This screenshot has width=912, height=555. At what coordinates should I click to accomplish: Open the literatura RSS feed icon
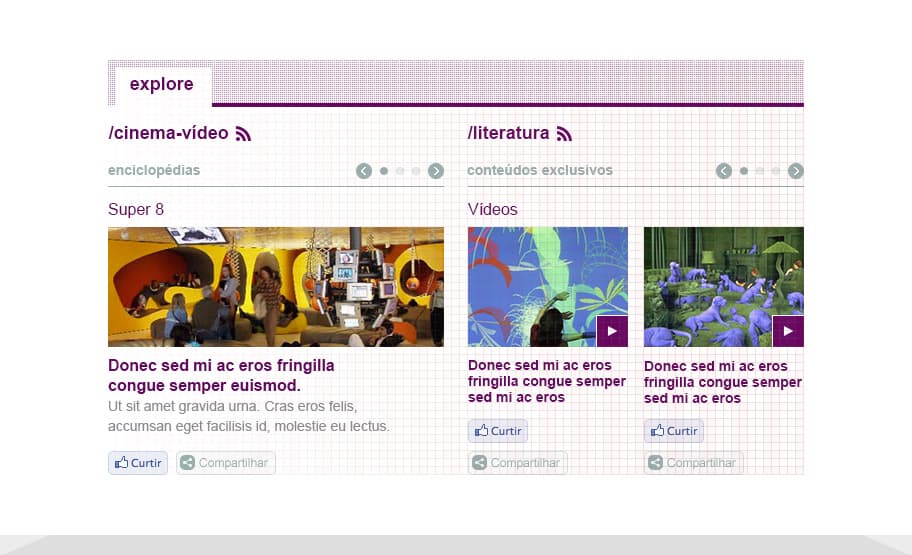(564, 134)
